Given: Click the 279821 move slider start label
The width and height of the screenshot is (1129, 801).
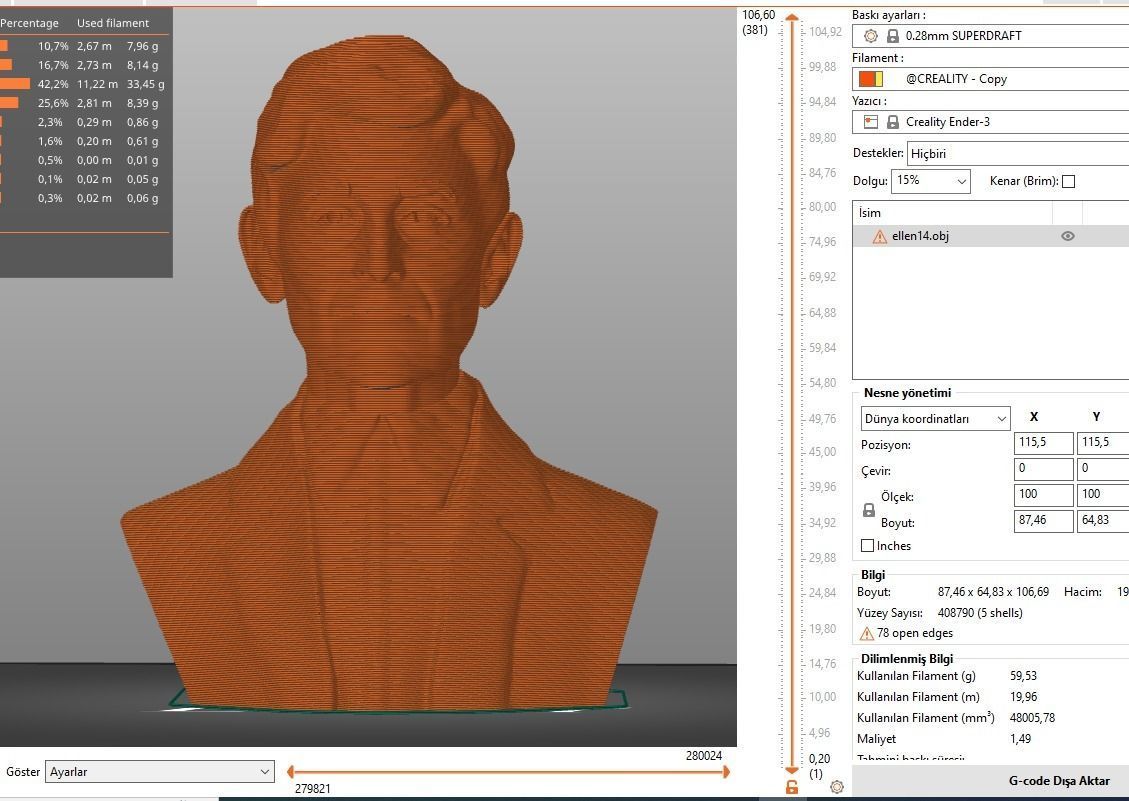Looking at the screenshot, I should pos(312,789).
